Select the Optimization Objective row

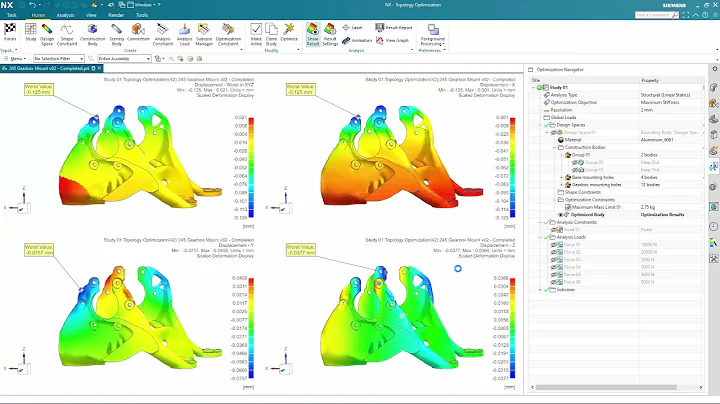pos(617,102)
